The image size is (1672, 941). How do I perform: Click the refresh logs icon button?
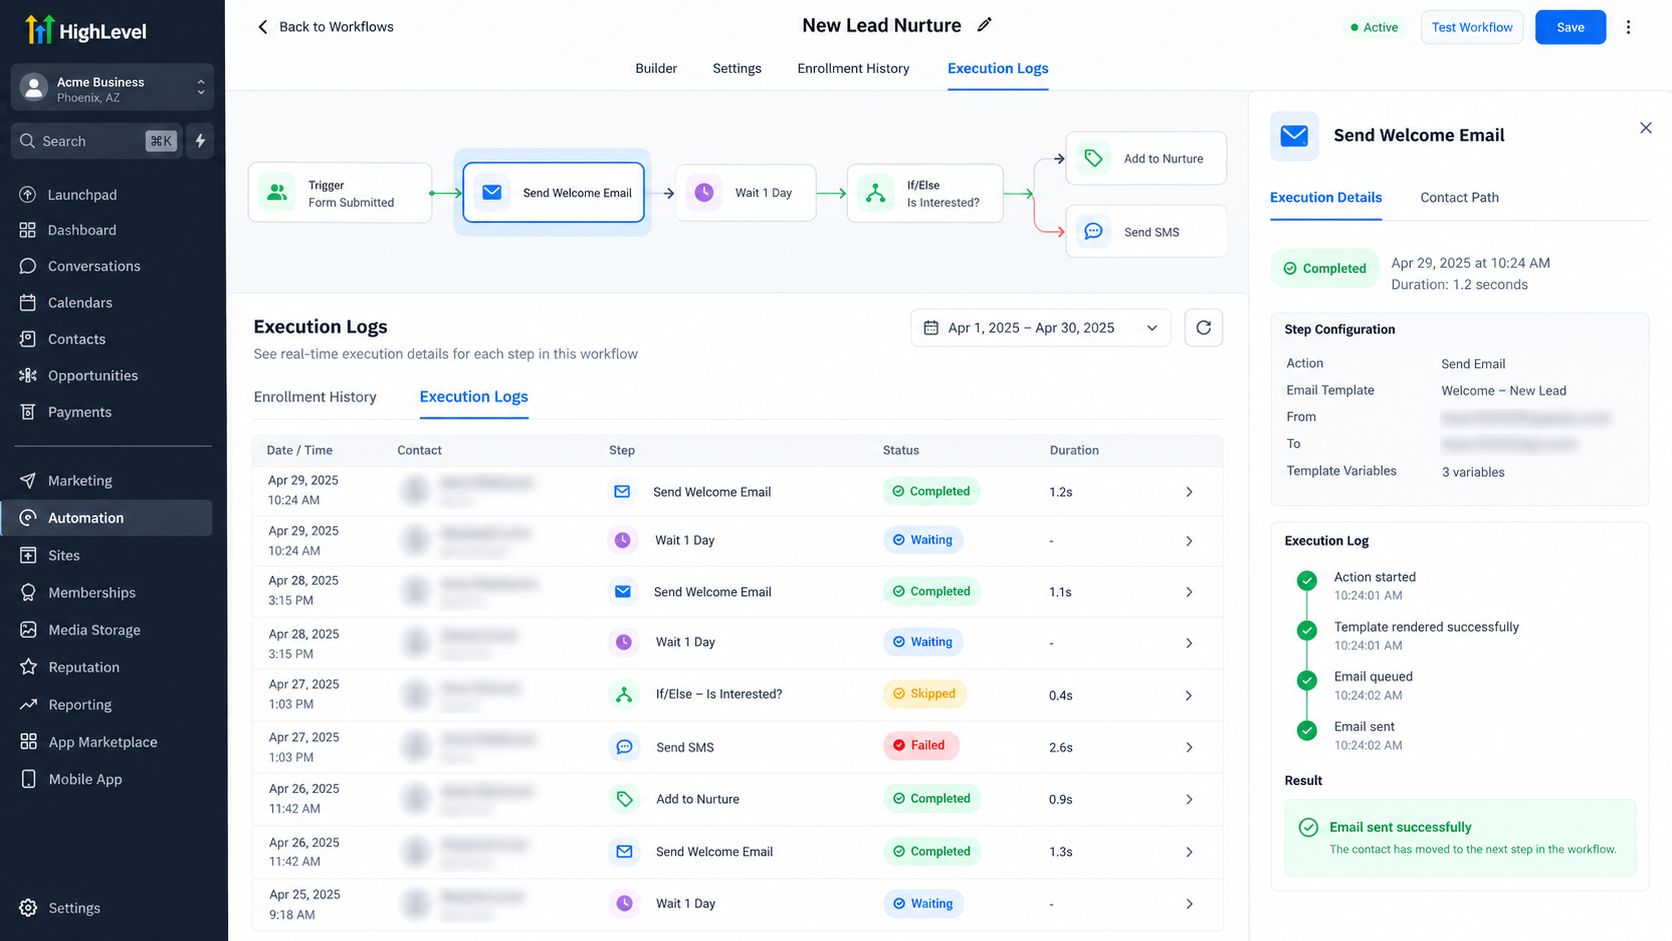coord(1203,328)
